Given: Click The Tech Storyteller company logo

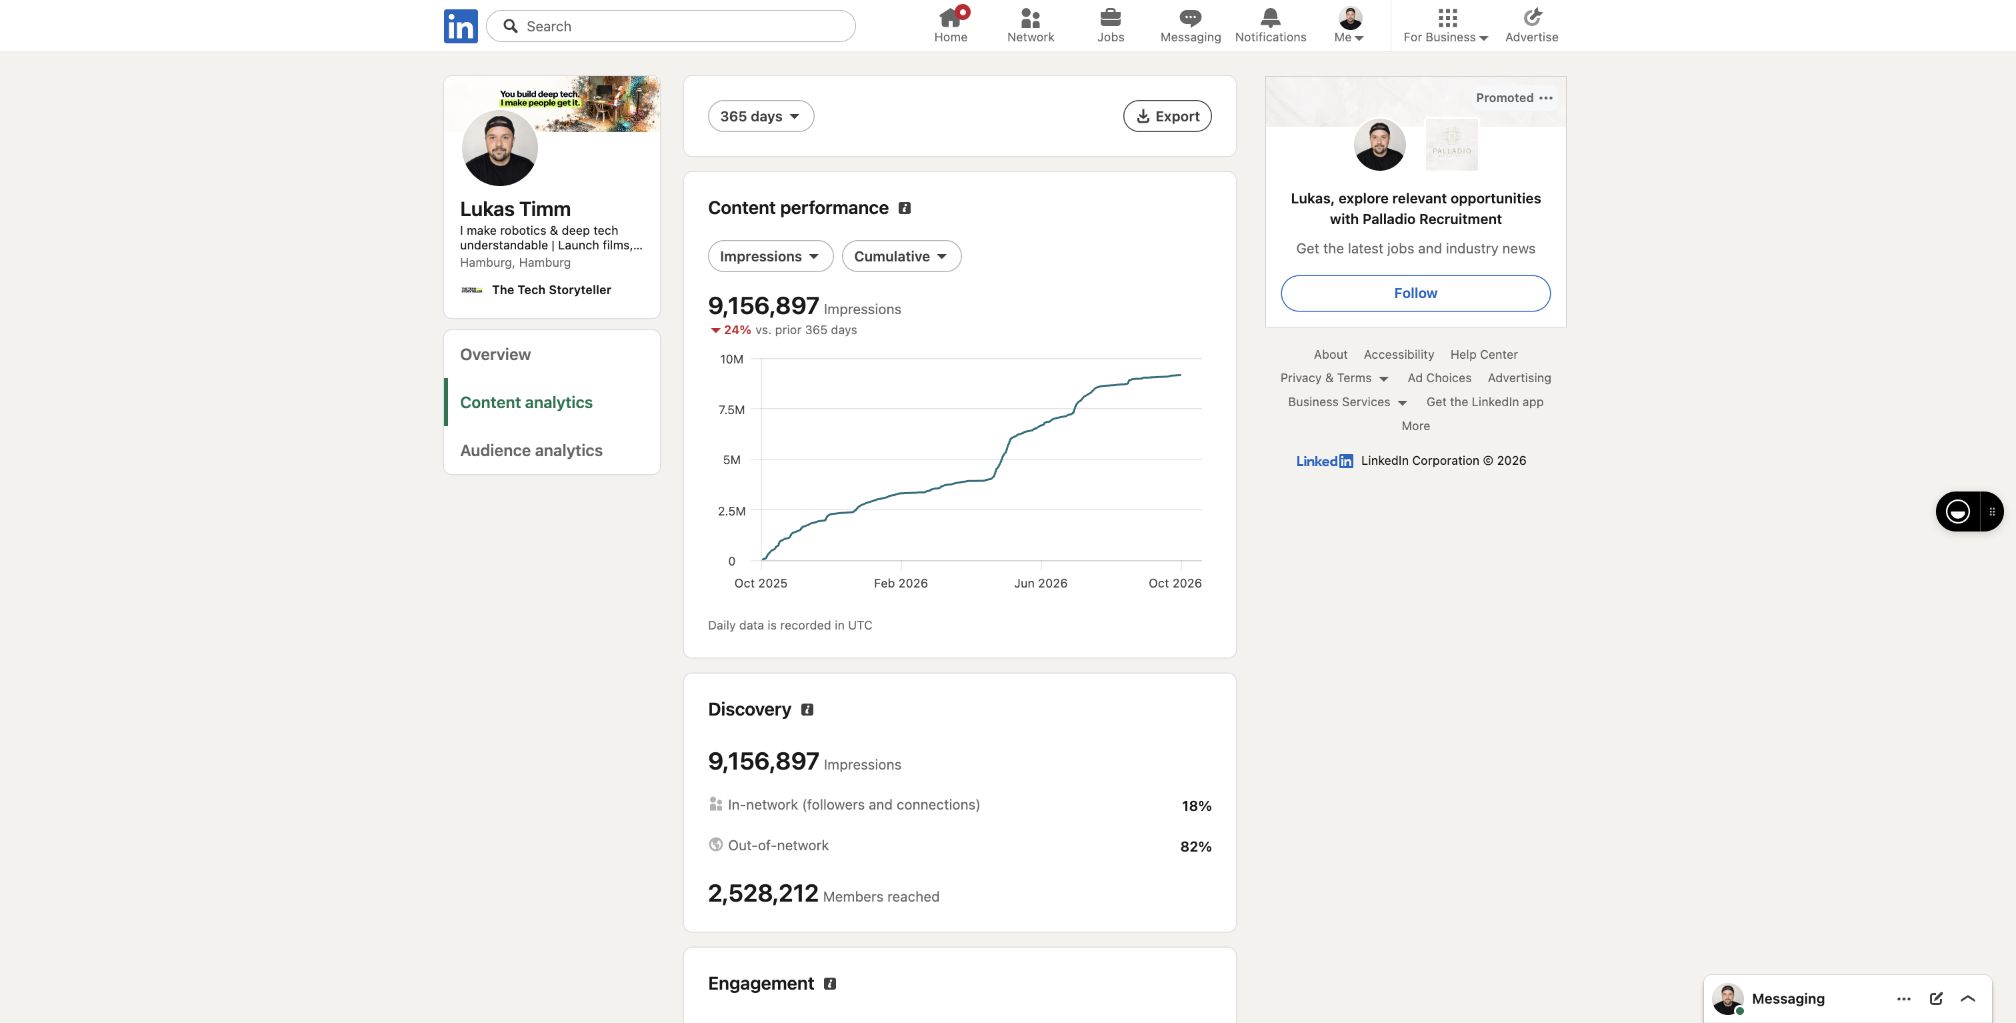Looking at the screenshot, I should (x=472, y=290).
